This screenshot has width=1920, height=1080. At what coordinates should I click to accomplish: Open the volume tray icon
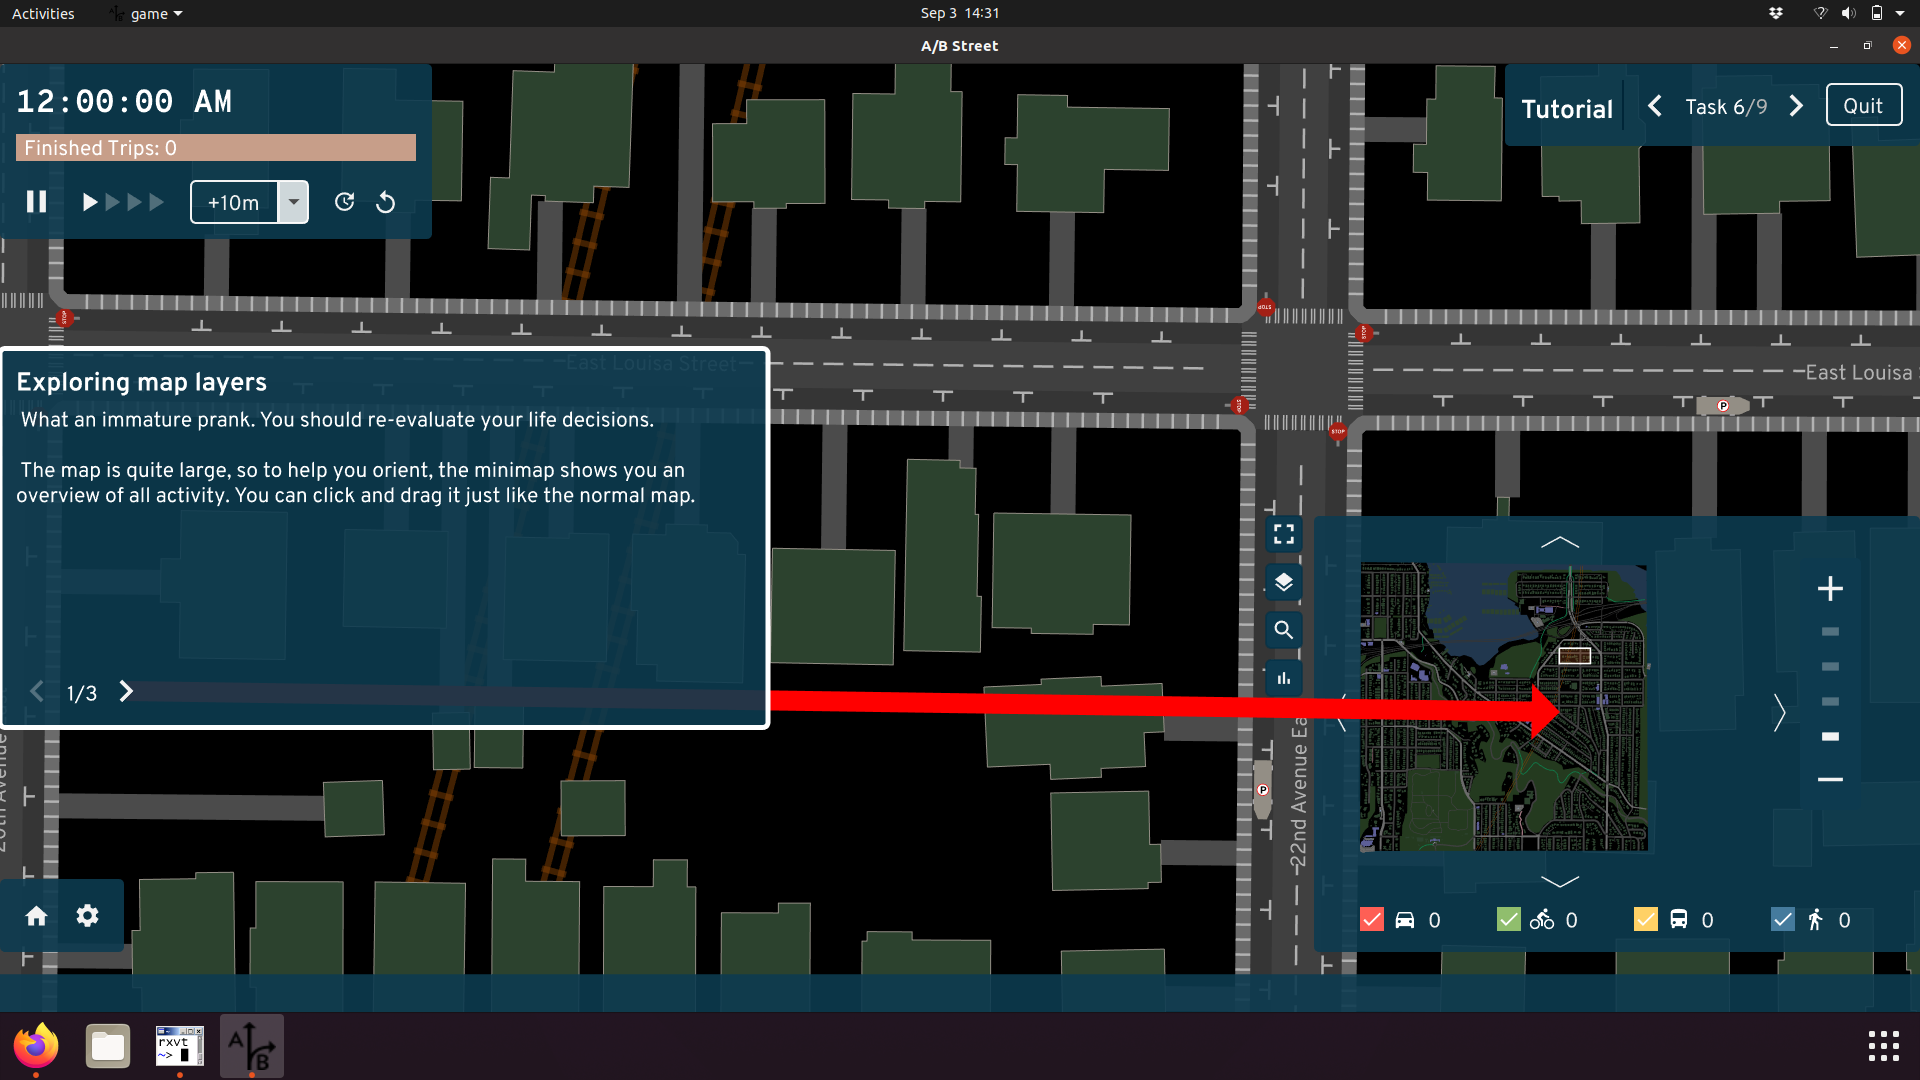(x=1848, y=13)
